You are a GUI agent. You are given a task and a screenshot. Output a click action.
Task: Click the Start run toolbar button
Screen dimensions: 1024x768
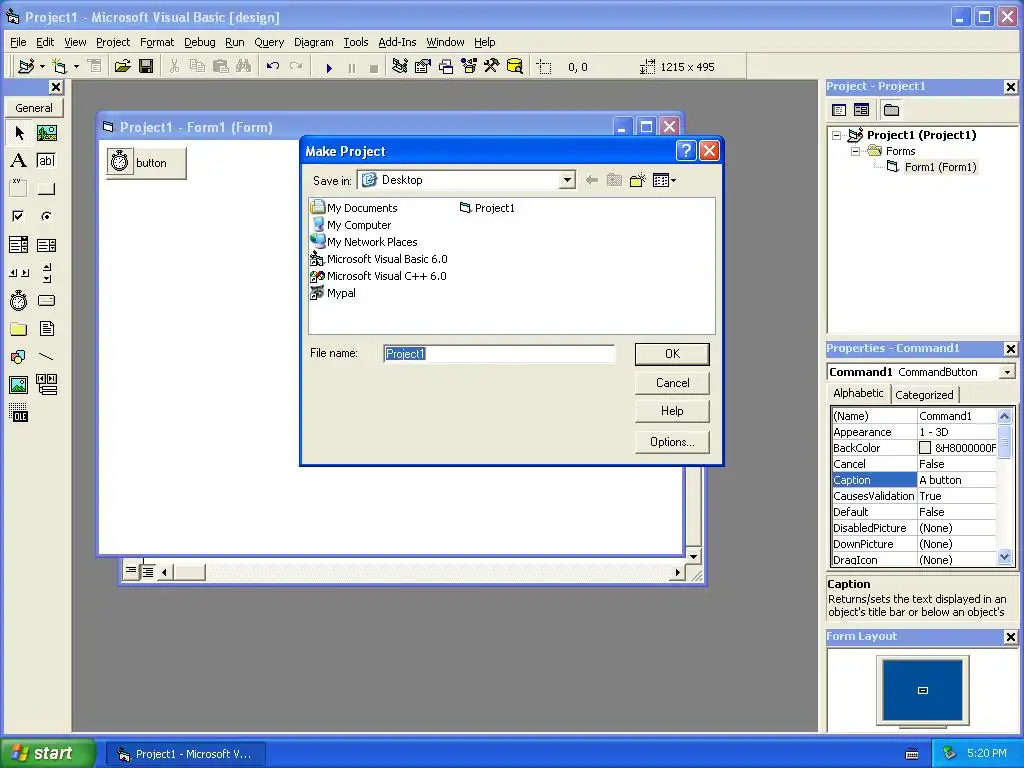(x=329, y=67)
